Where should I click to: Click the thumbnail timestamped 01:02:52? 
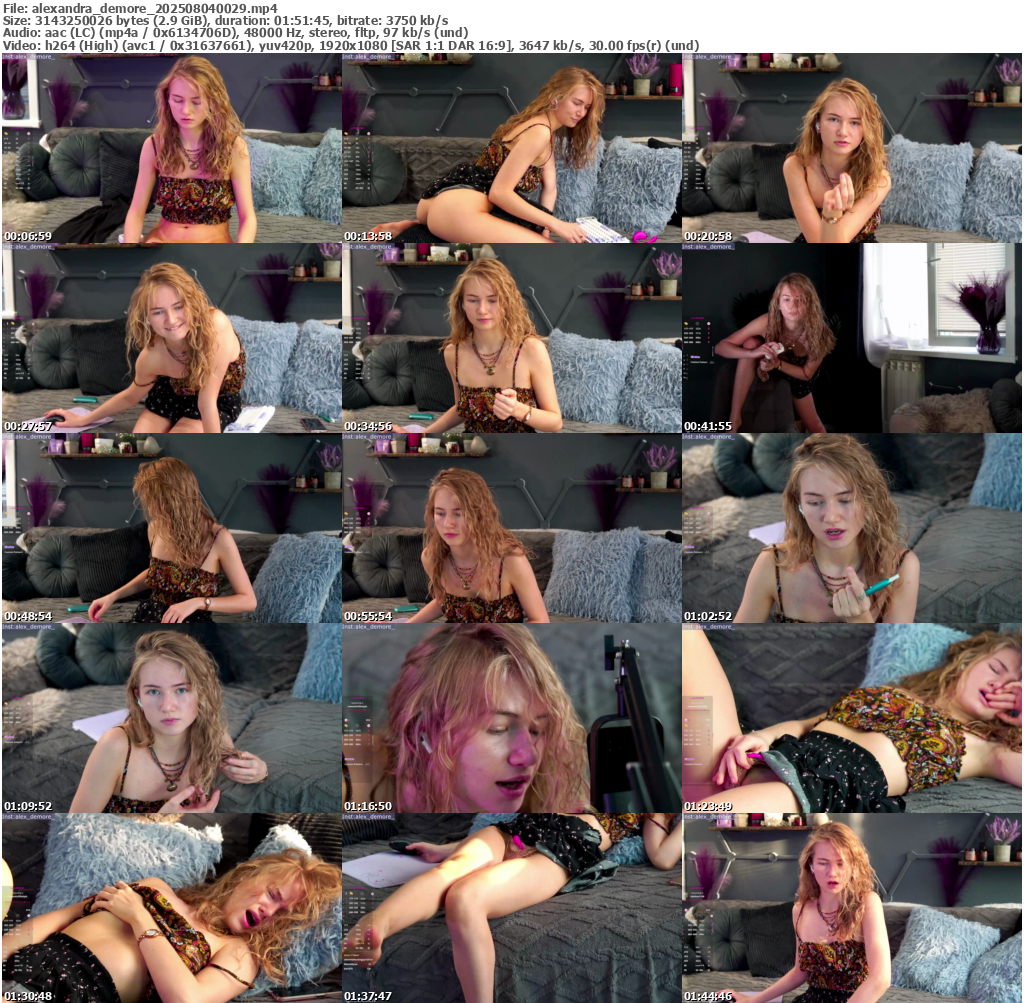click(x=851, y=528)
